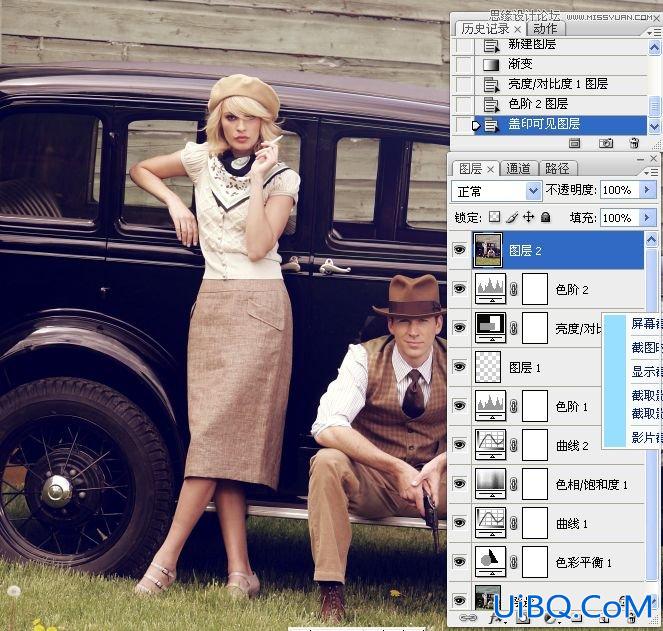Click the 新建图层 history state icon
The image size is (663, 631).
click(x=491, y=44)
